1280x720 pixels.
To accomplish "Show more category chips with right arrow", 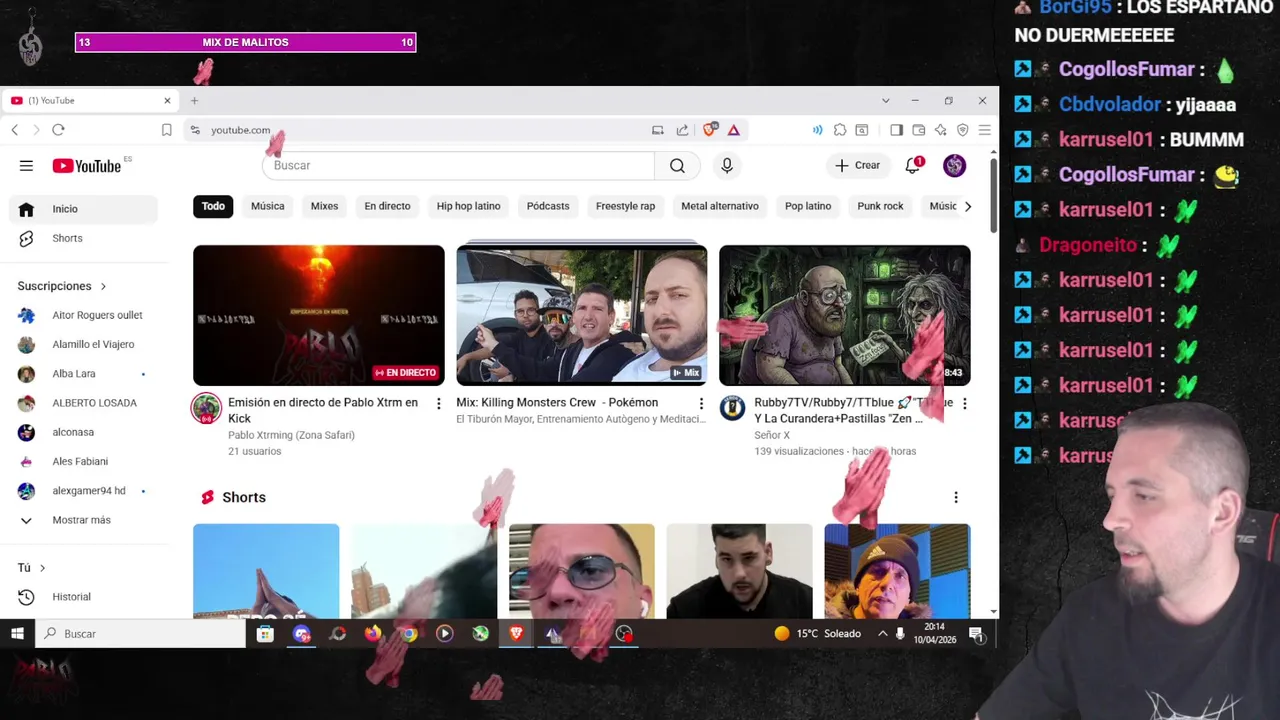I will (967, 206).
